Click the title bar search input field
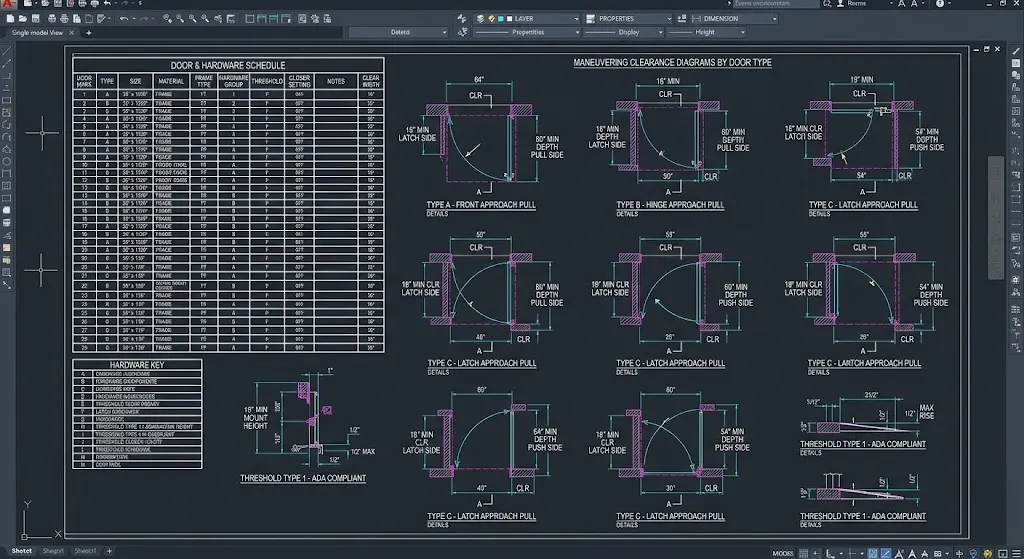The height and width of the screenshot is (559, 1024). (776, 3)
